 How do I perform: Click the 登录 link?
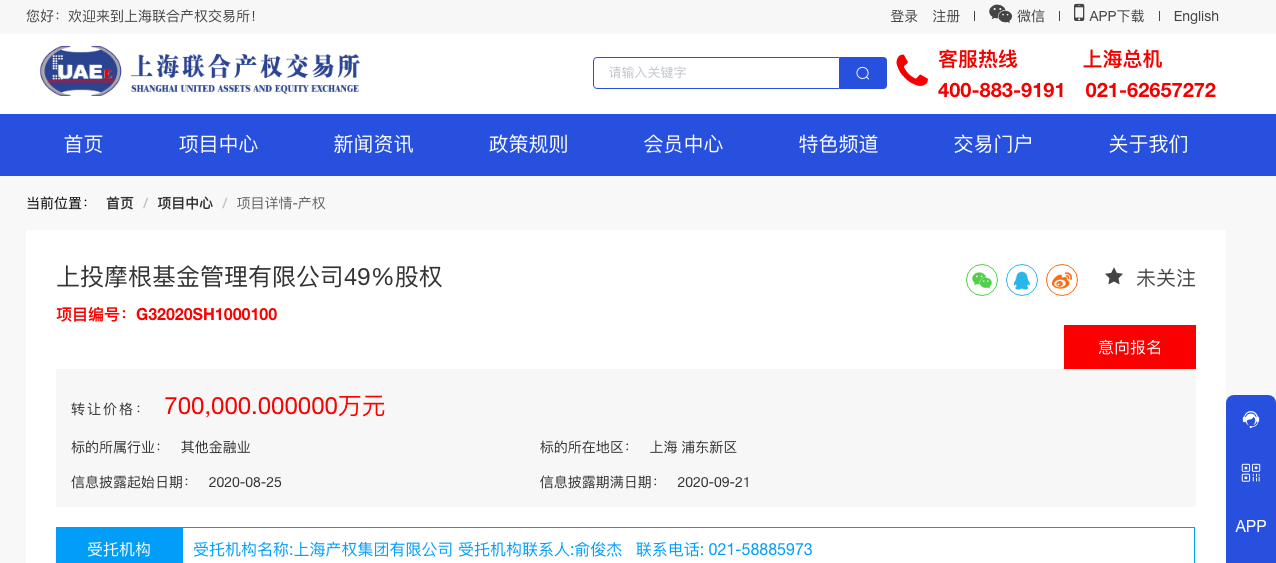pos(904,16)
